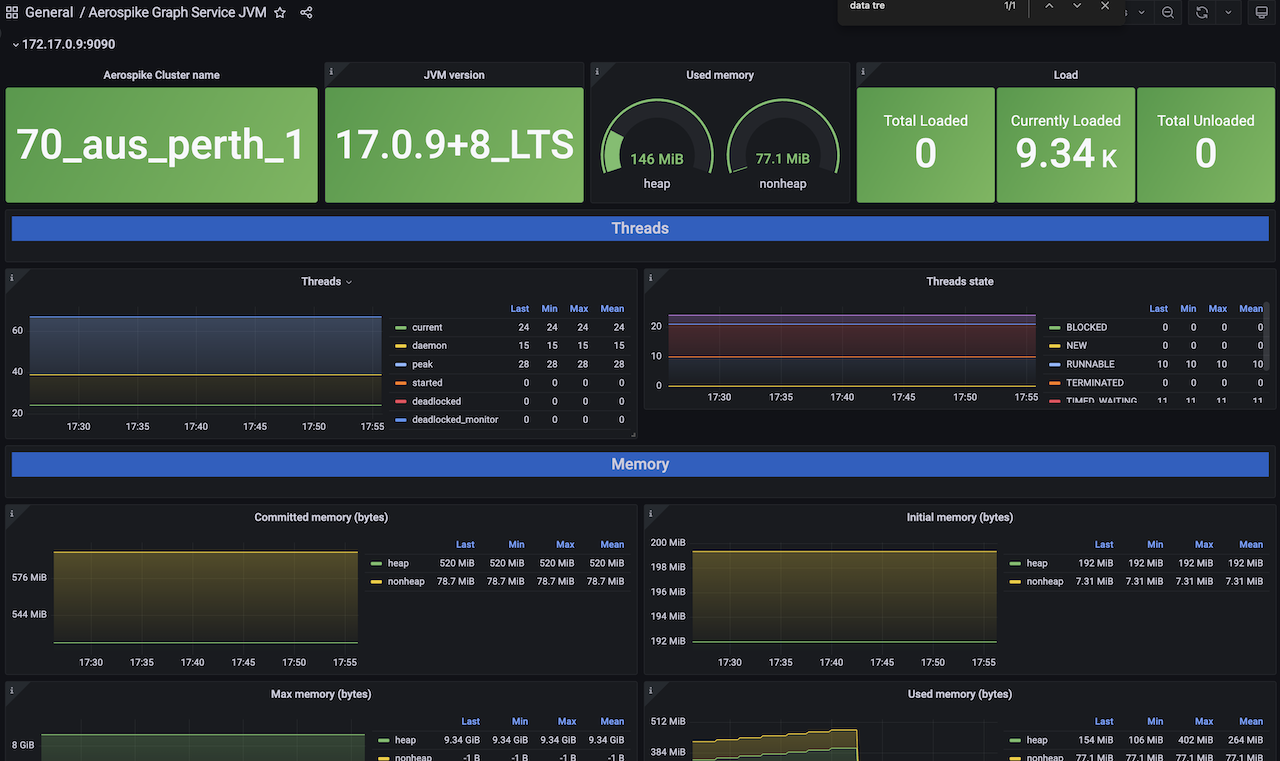The height and width of the screenshot is (761, 1280).
Task: Close the find-in-page bar
Action: click(x=1105, y=6)
